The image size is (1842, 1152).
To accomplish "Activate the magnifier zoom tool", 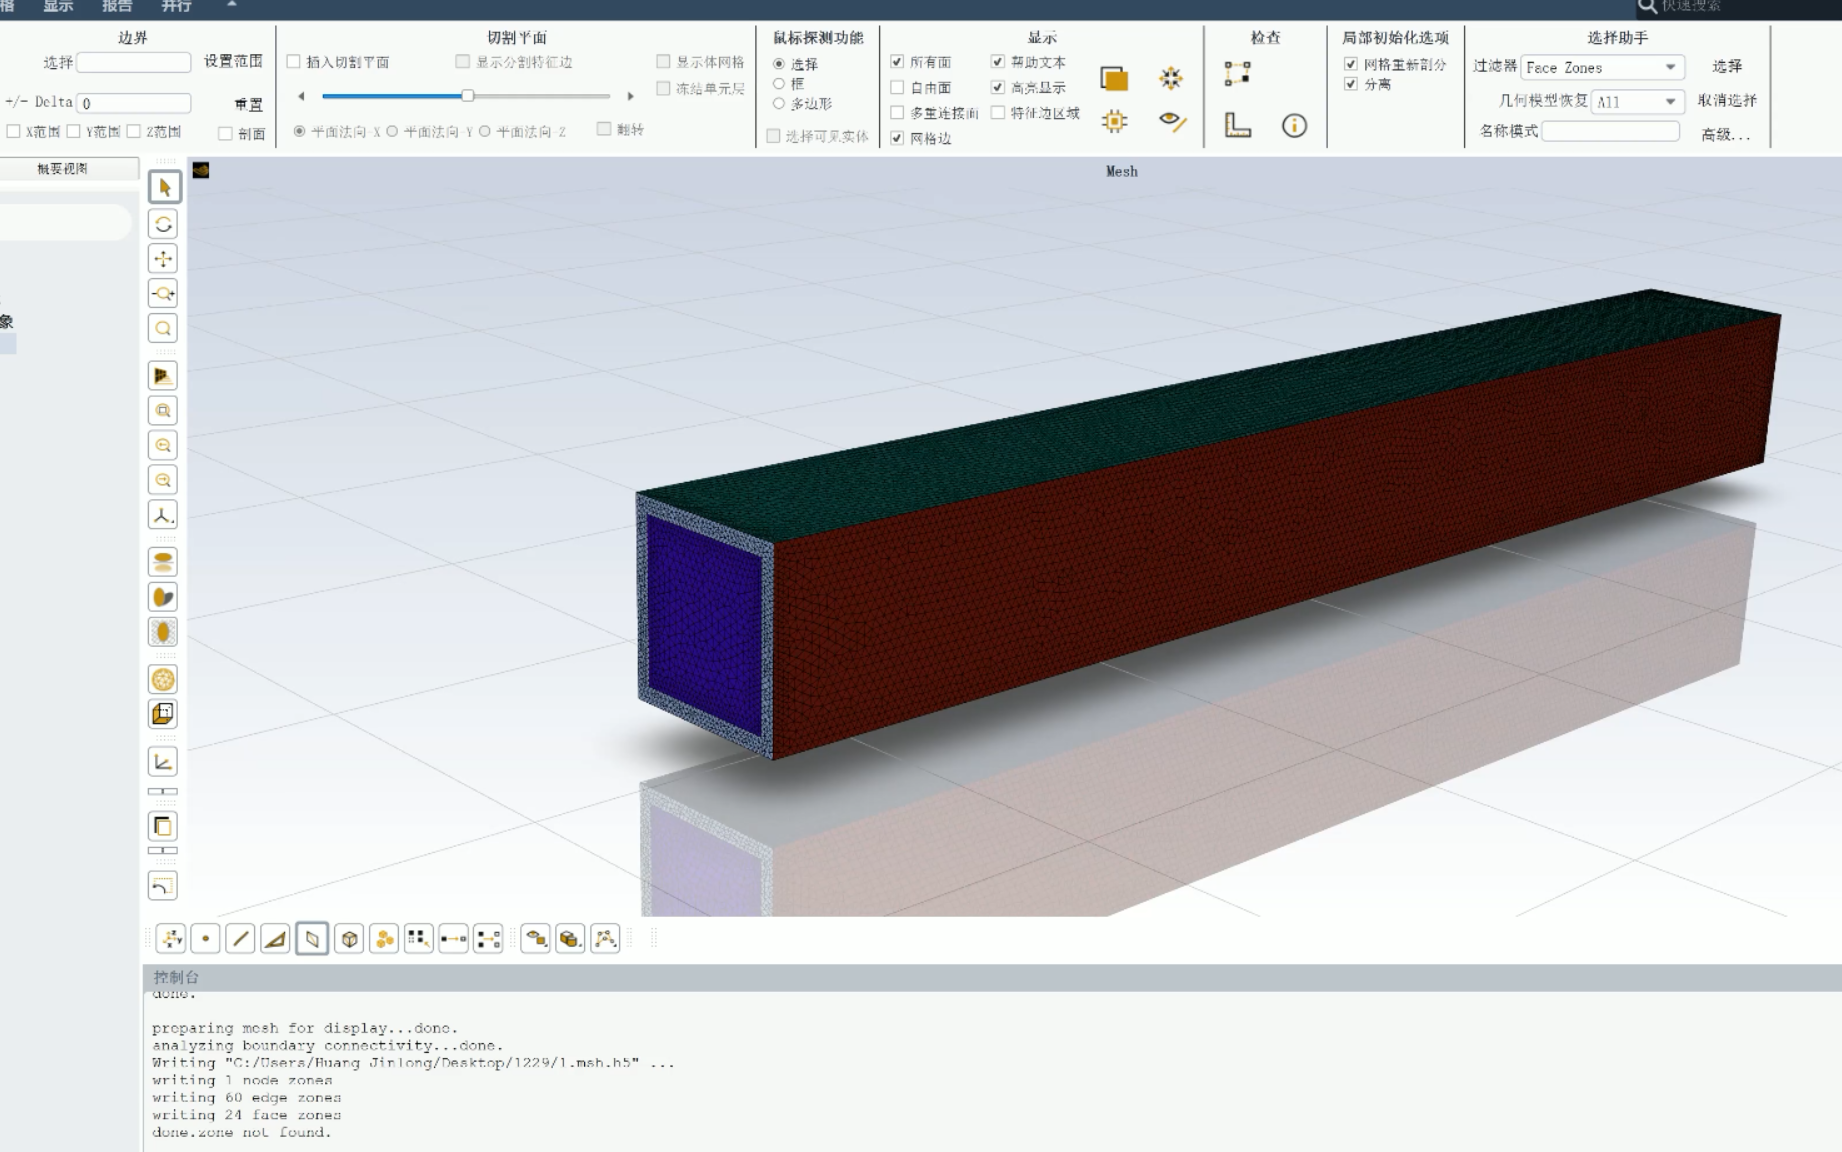I will tap(163, 328).
